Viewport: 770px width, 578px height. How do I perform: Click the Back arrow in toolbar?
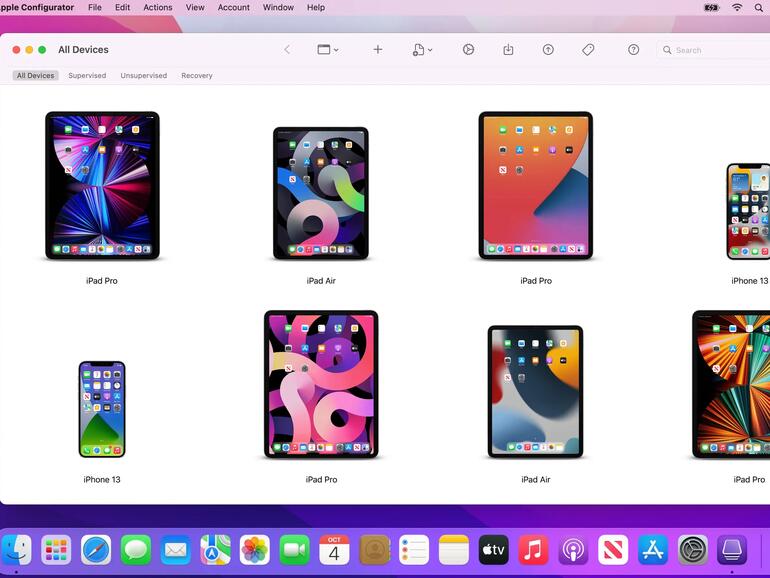click(287, 50)
